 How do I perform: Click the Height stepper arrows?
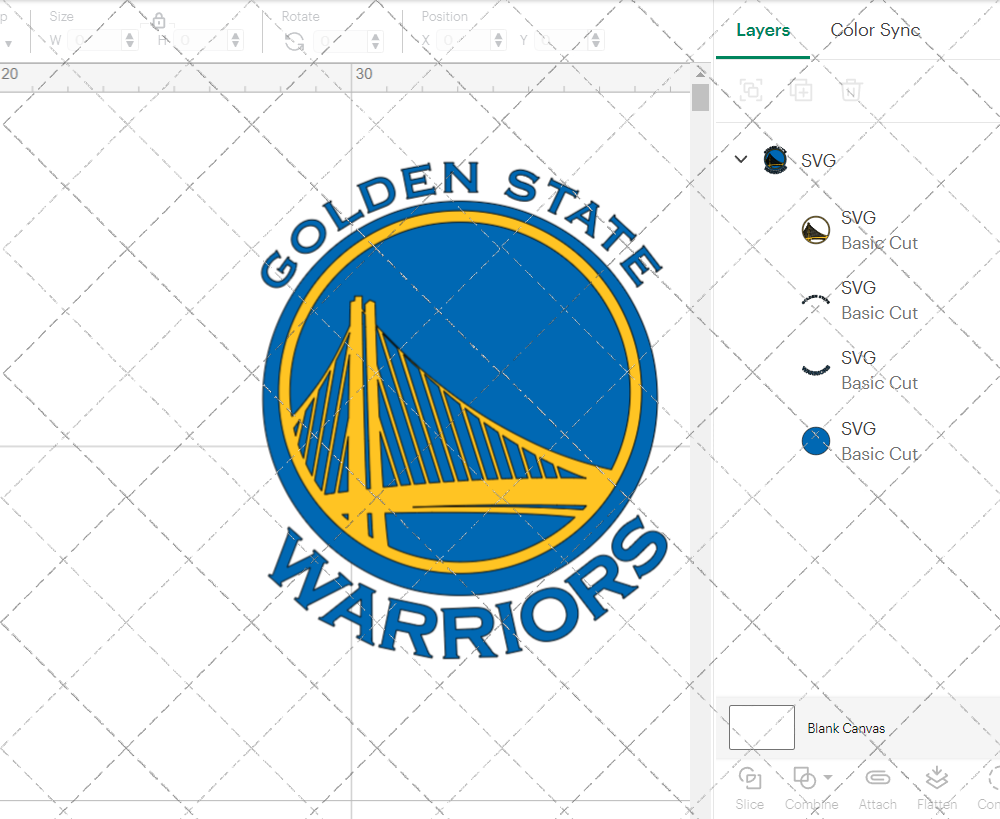tap(235, 41)
